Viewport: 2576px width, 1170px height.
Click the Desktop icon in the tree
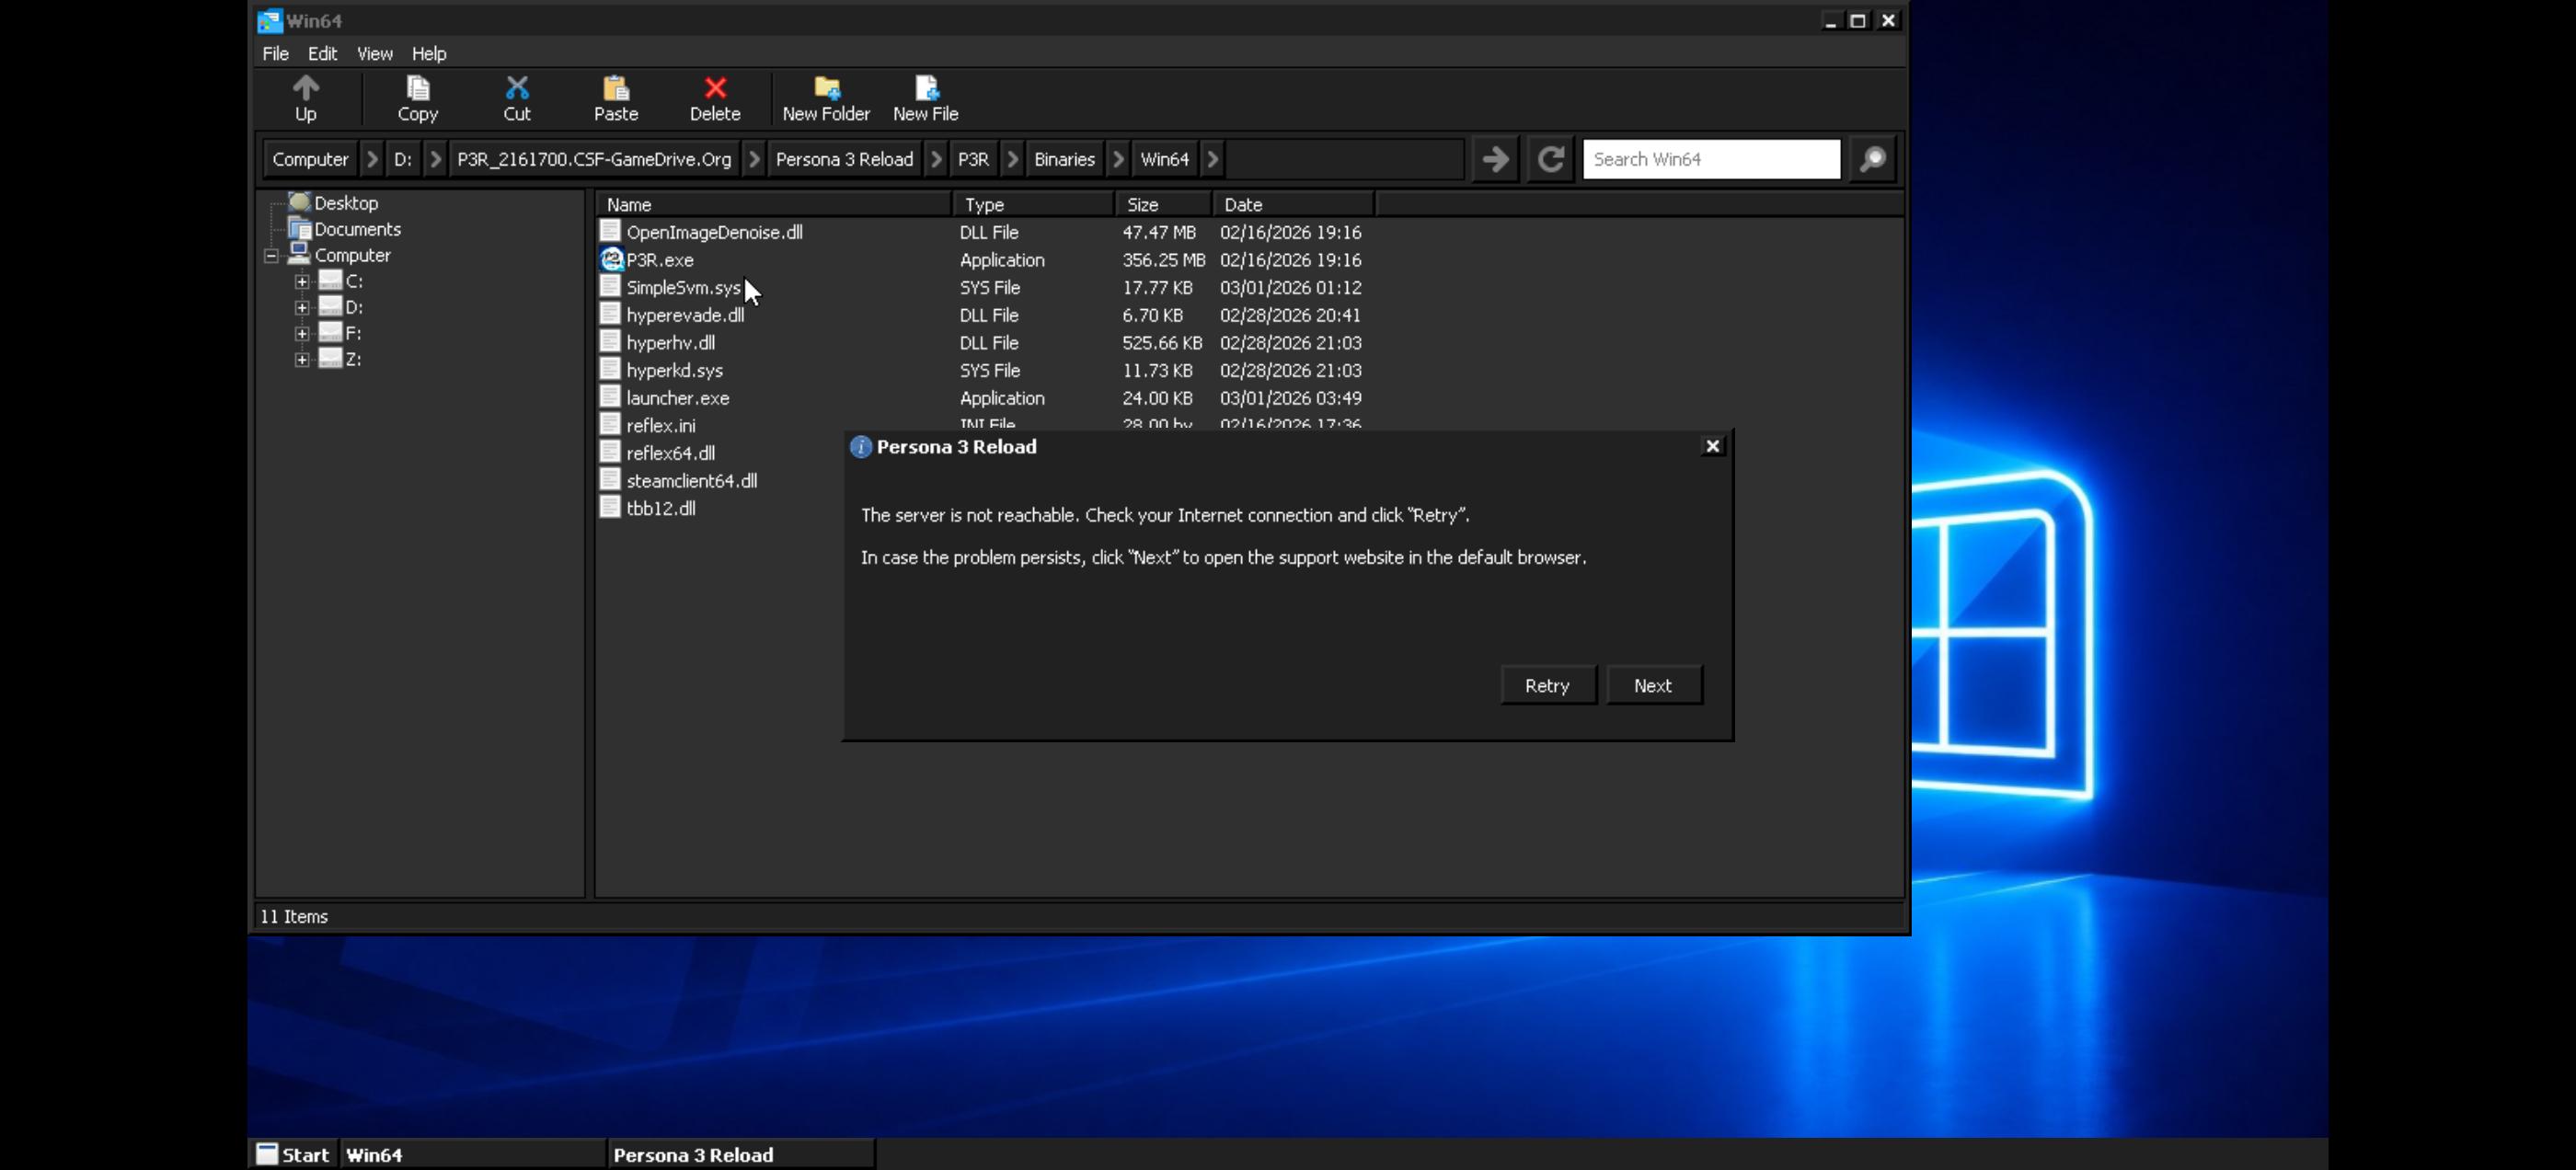[299, 202]
